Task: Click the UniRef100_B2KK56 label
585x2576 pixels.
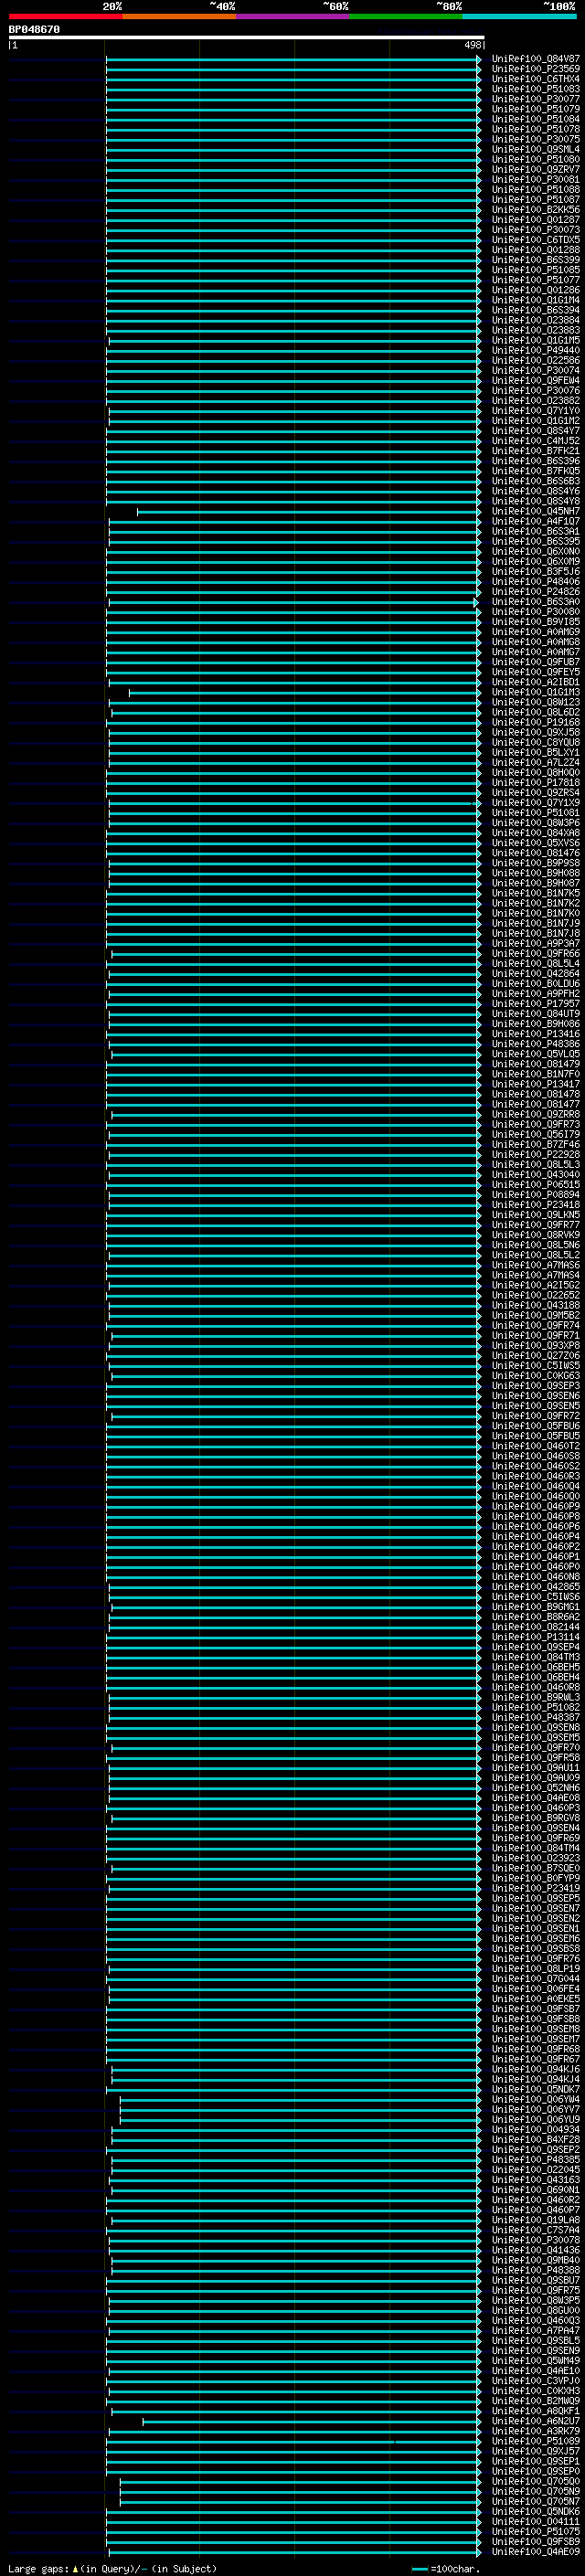Action: click(x=536, y=210)
